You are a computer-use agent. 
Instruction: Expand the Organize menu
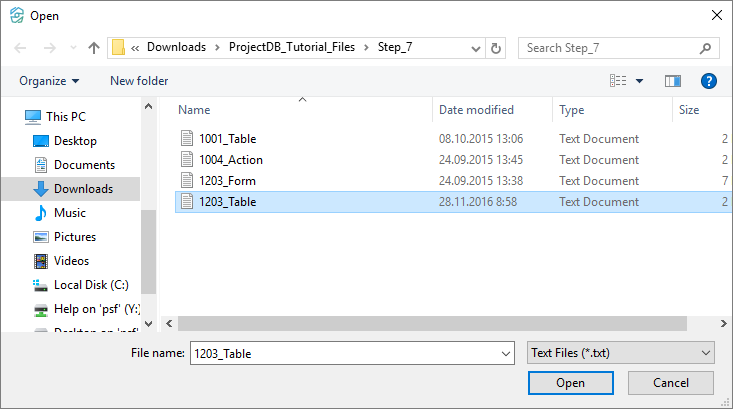49,81
